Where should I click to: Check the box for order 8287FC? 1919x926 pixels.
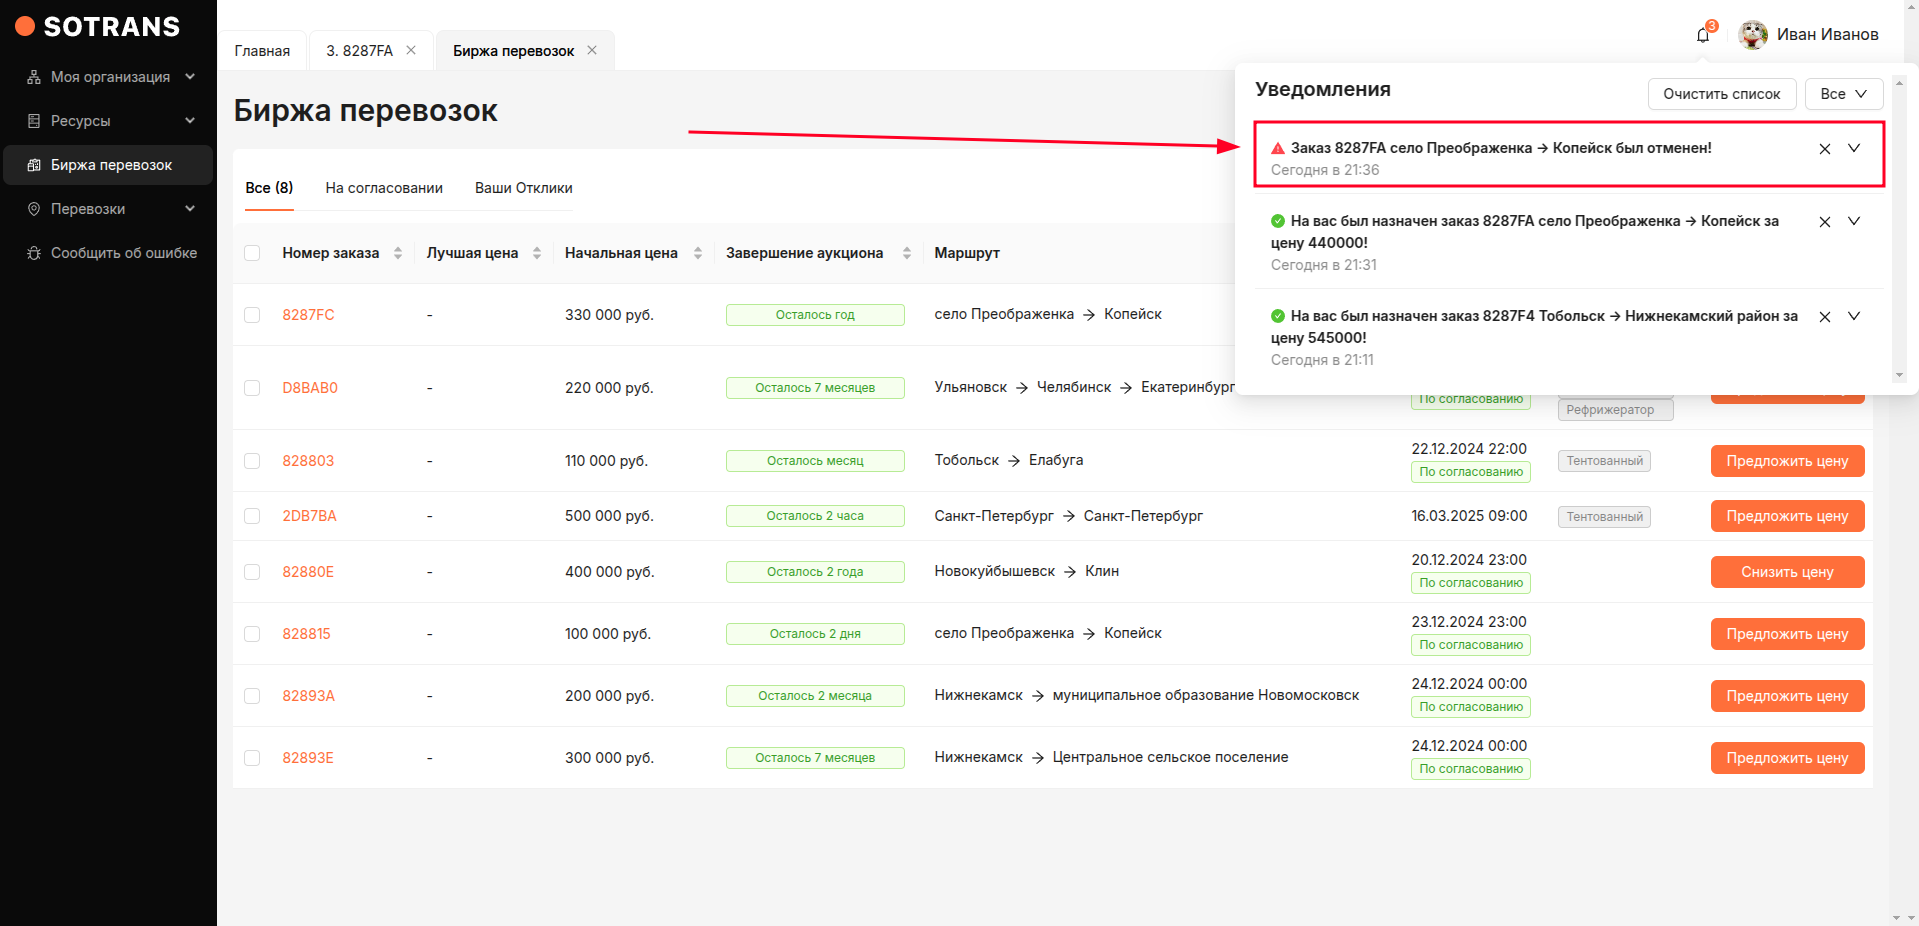click(x=252, y=315)
